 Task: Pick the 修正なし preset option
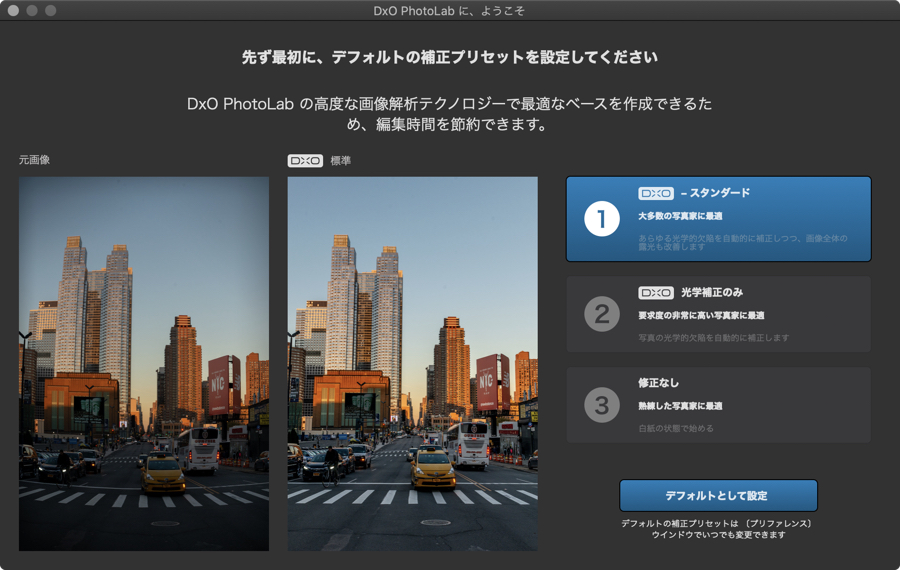click(x=719, y=405)
